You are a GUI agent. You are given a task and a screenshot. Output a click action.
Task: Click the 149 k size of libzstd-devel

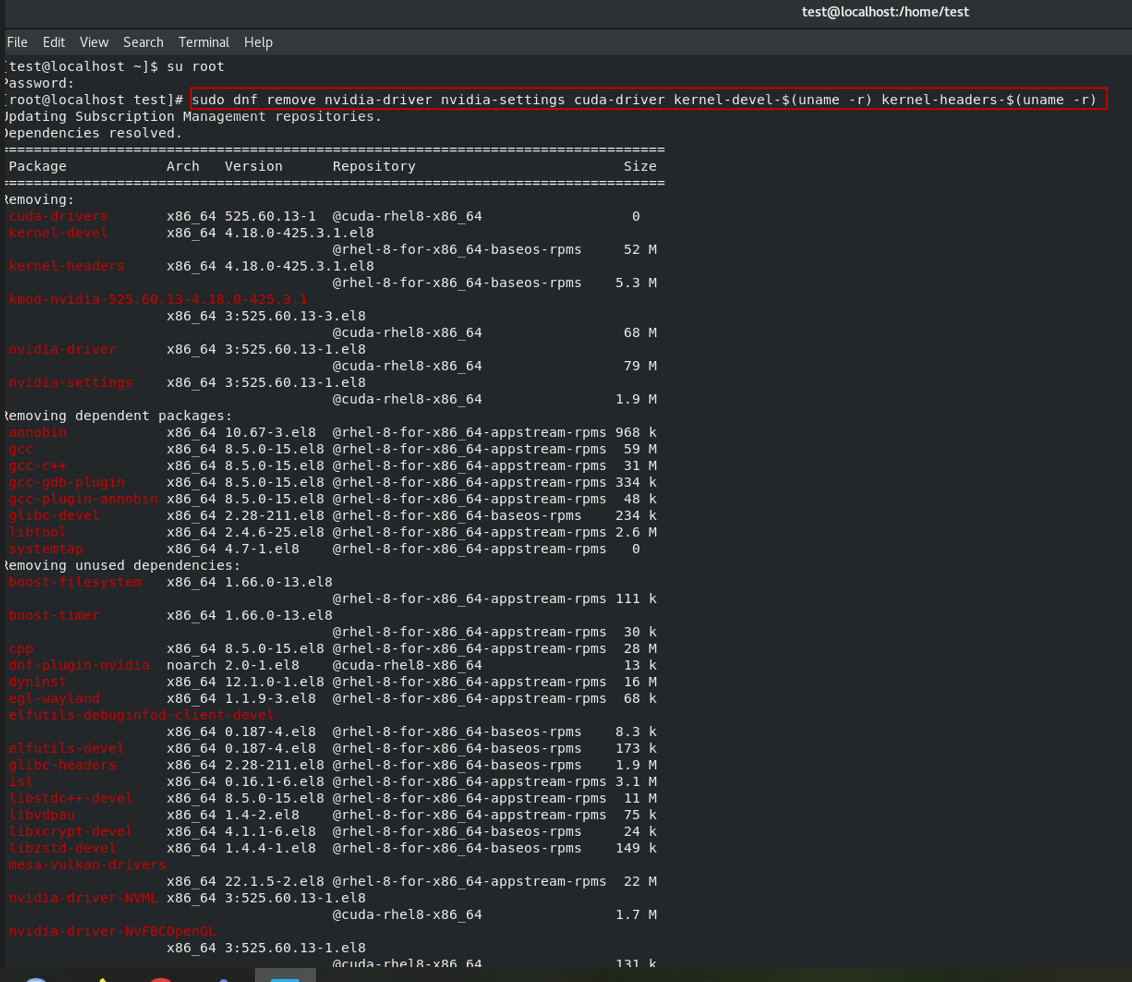[x=636, y=847]
